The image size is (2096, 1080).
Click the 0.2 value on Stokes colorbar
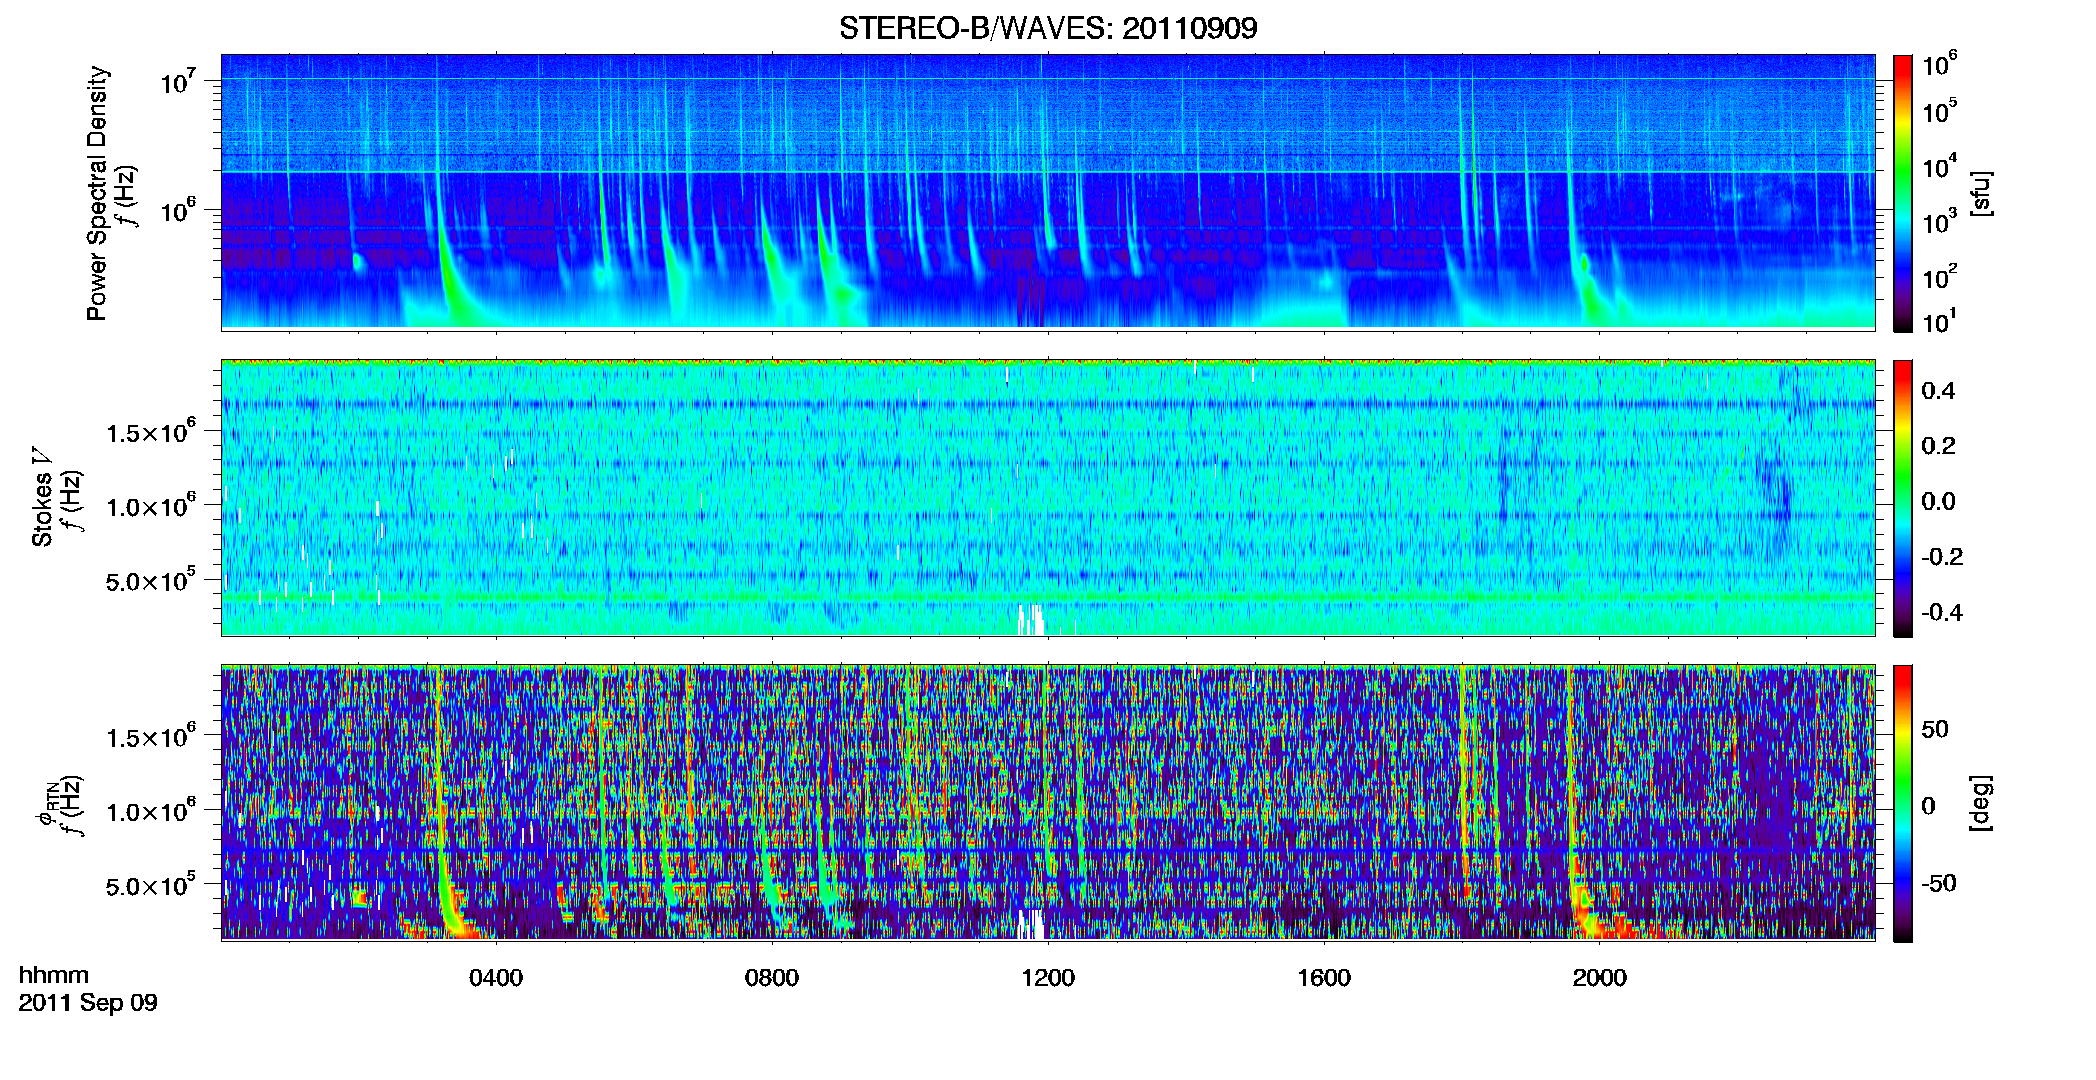[1938, 446]
